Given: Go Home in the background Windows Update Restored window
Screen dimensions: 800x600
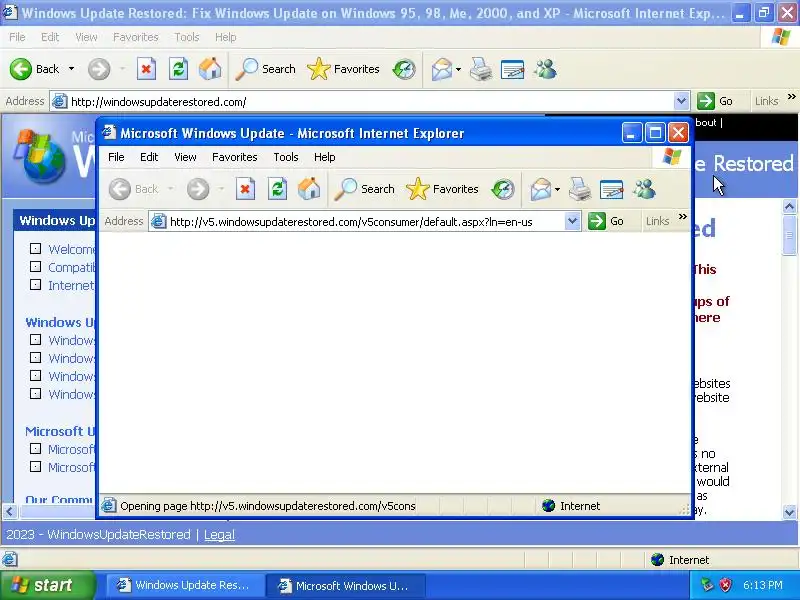Looking at the screenshot, I should pyautogui.click(x=210, y=68).
